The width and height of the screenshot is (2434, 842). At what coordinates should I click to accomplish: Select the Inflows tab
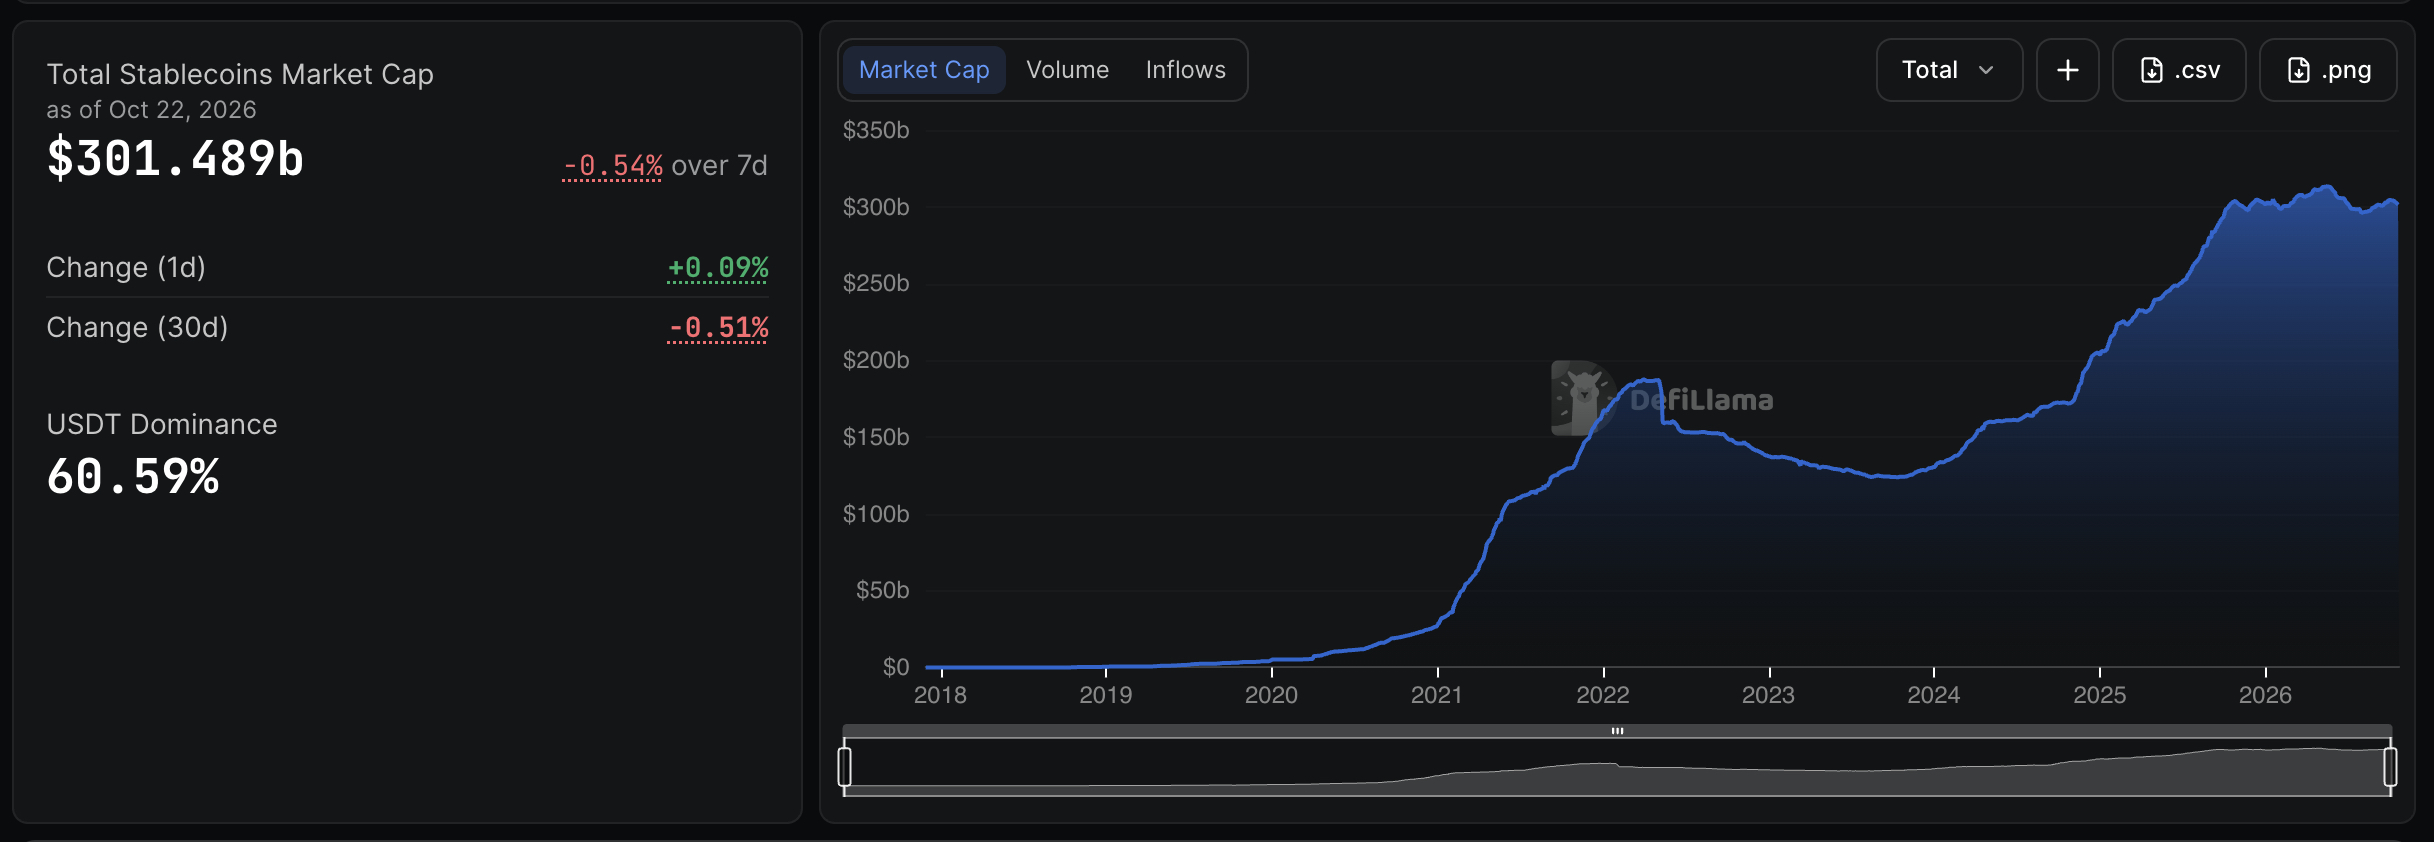pos(1185,70)
